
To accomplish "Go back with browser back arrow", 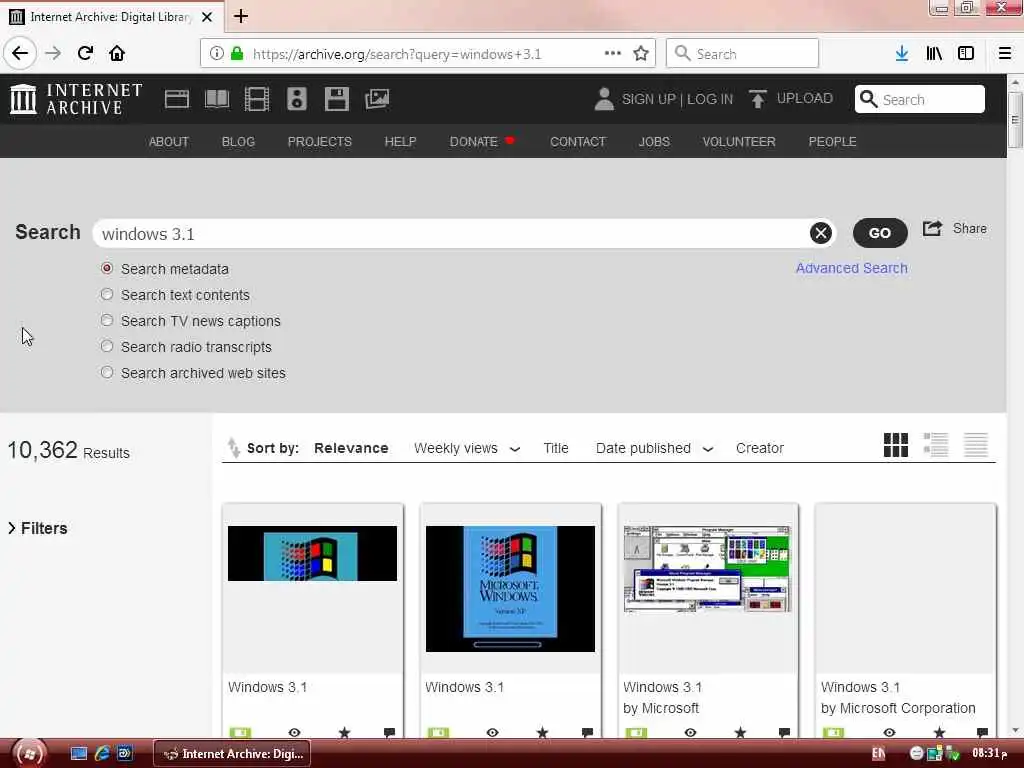I will (20, 54).
